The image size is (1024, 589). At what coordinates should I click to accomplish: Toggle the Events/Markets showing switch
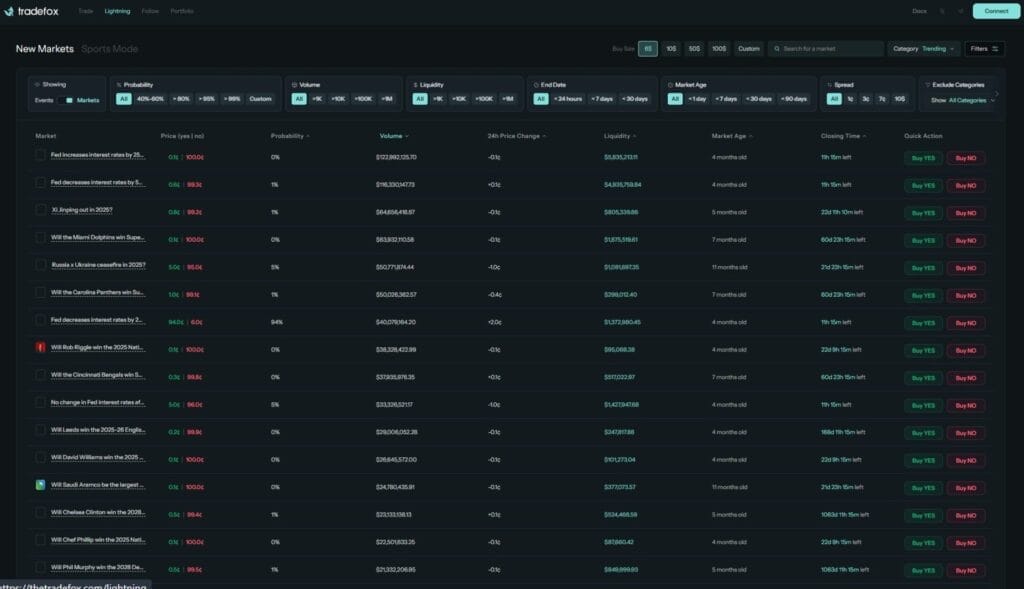[x=68, y=100]
